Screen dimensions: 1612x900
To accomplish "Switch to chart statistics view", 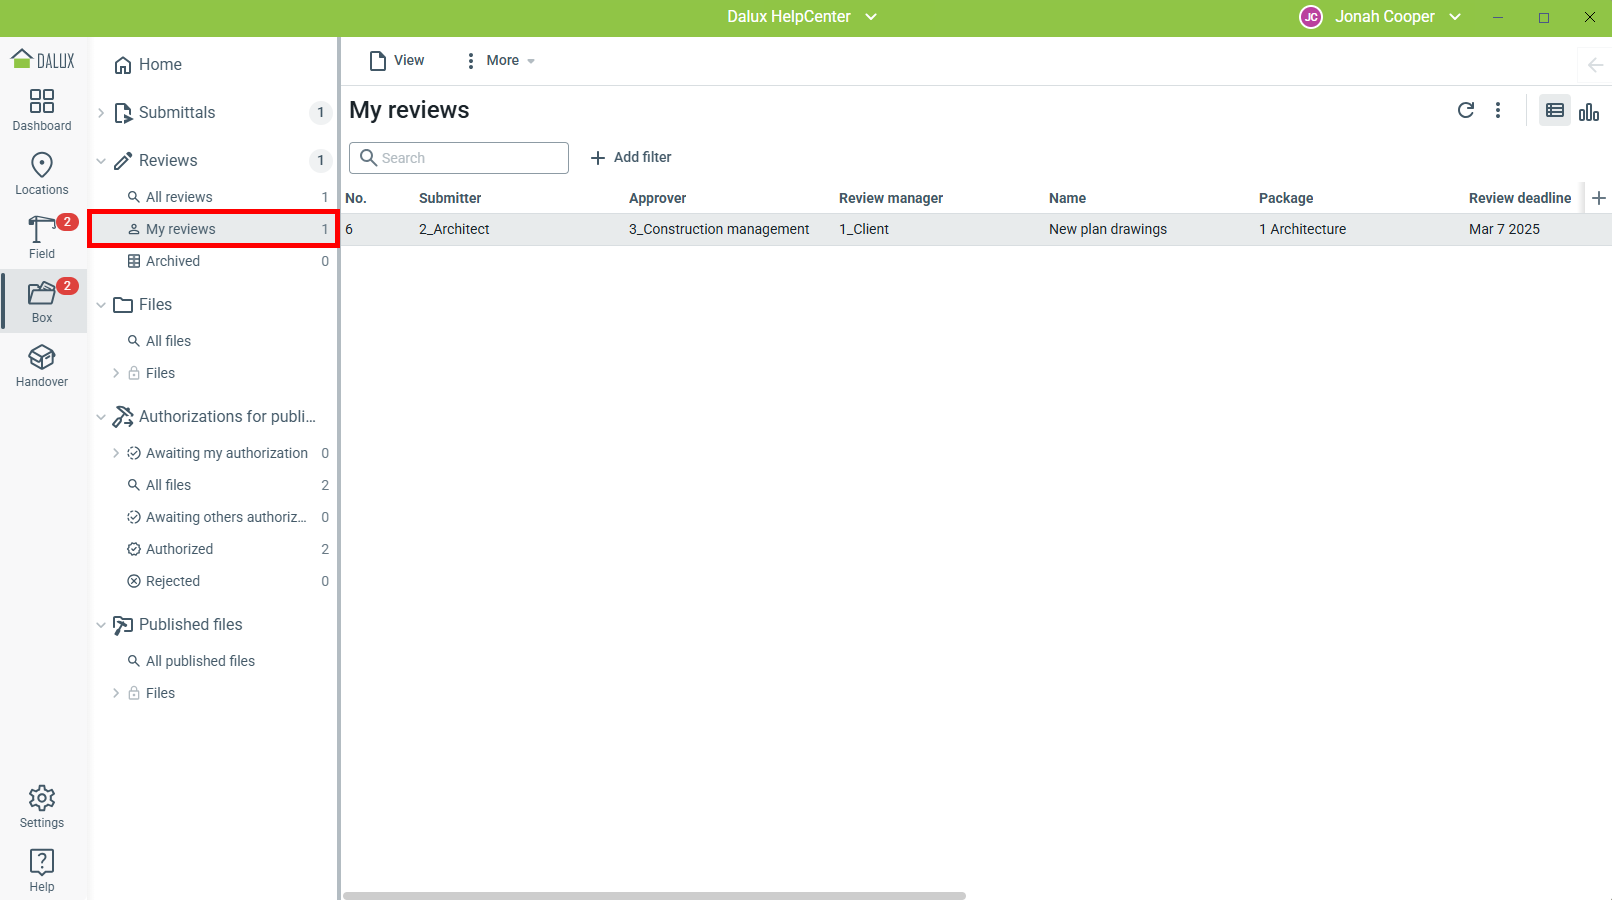I will click(1589, 111).
